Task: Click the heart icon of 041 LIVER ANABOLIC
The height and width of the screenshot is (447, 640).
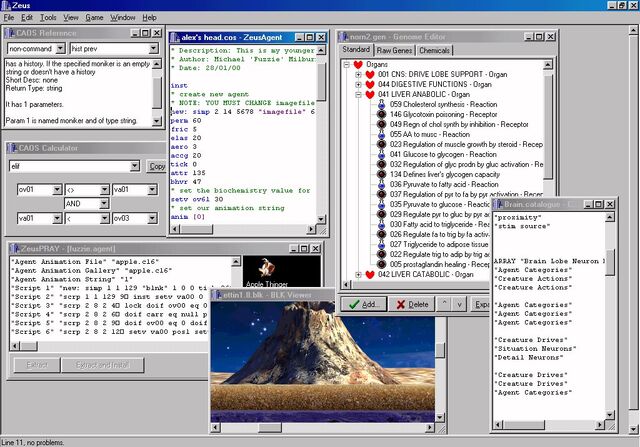Action: (370, 94)
